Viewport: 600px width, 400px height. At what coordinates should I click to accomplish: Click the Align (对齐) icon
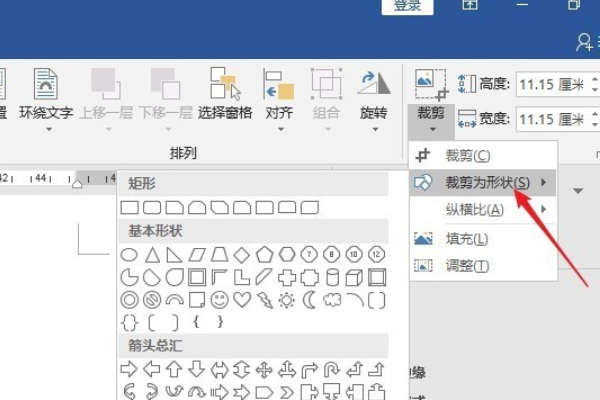point(279,85)
